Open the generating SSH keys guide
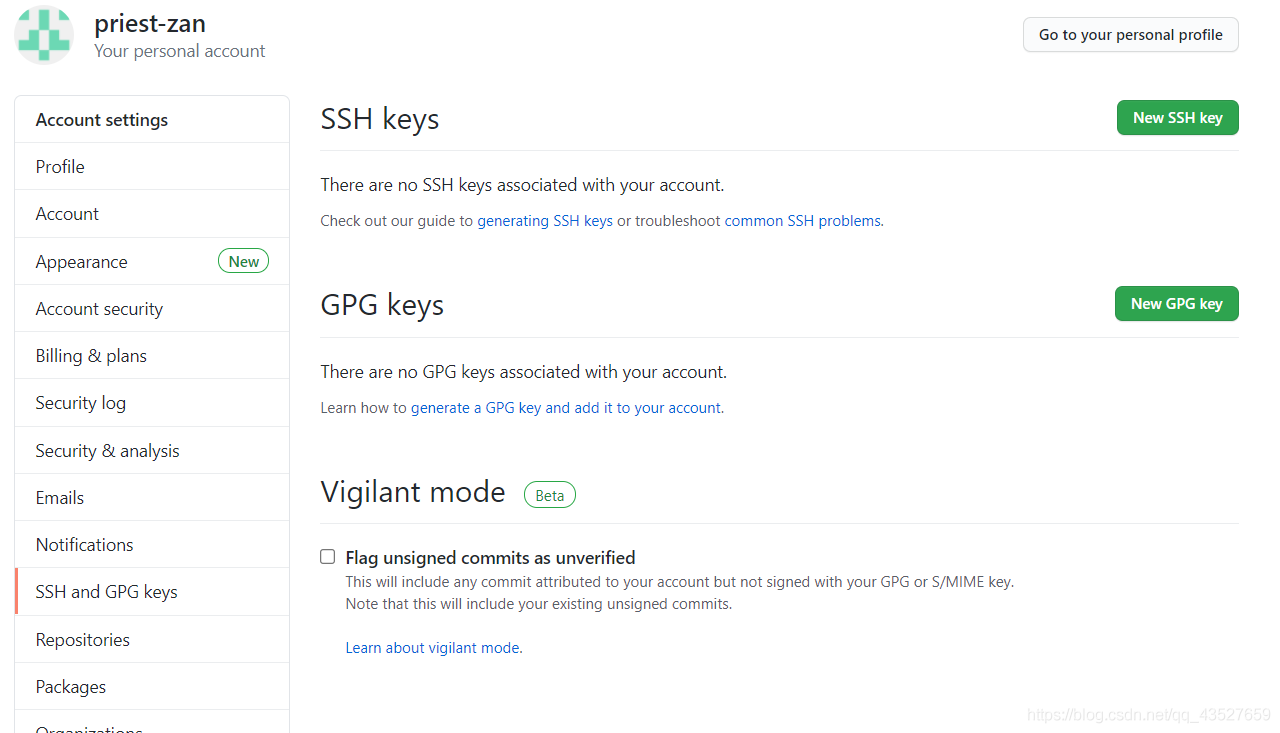Image resolution: width=1280 pixels, height=733 pixels. (x=545, y=221)
